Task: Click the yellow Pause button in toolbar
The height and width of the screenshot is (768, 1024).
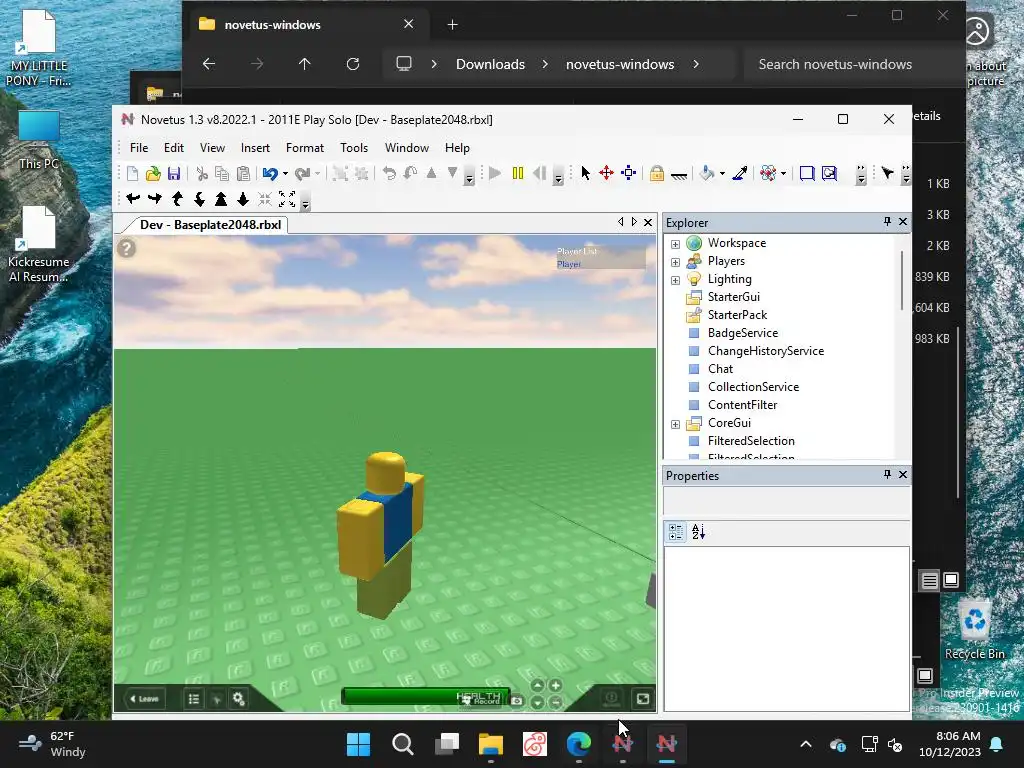Action: point(518,173)
